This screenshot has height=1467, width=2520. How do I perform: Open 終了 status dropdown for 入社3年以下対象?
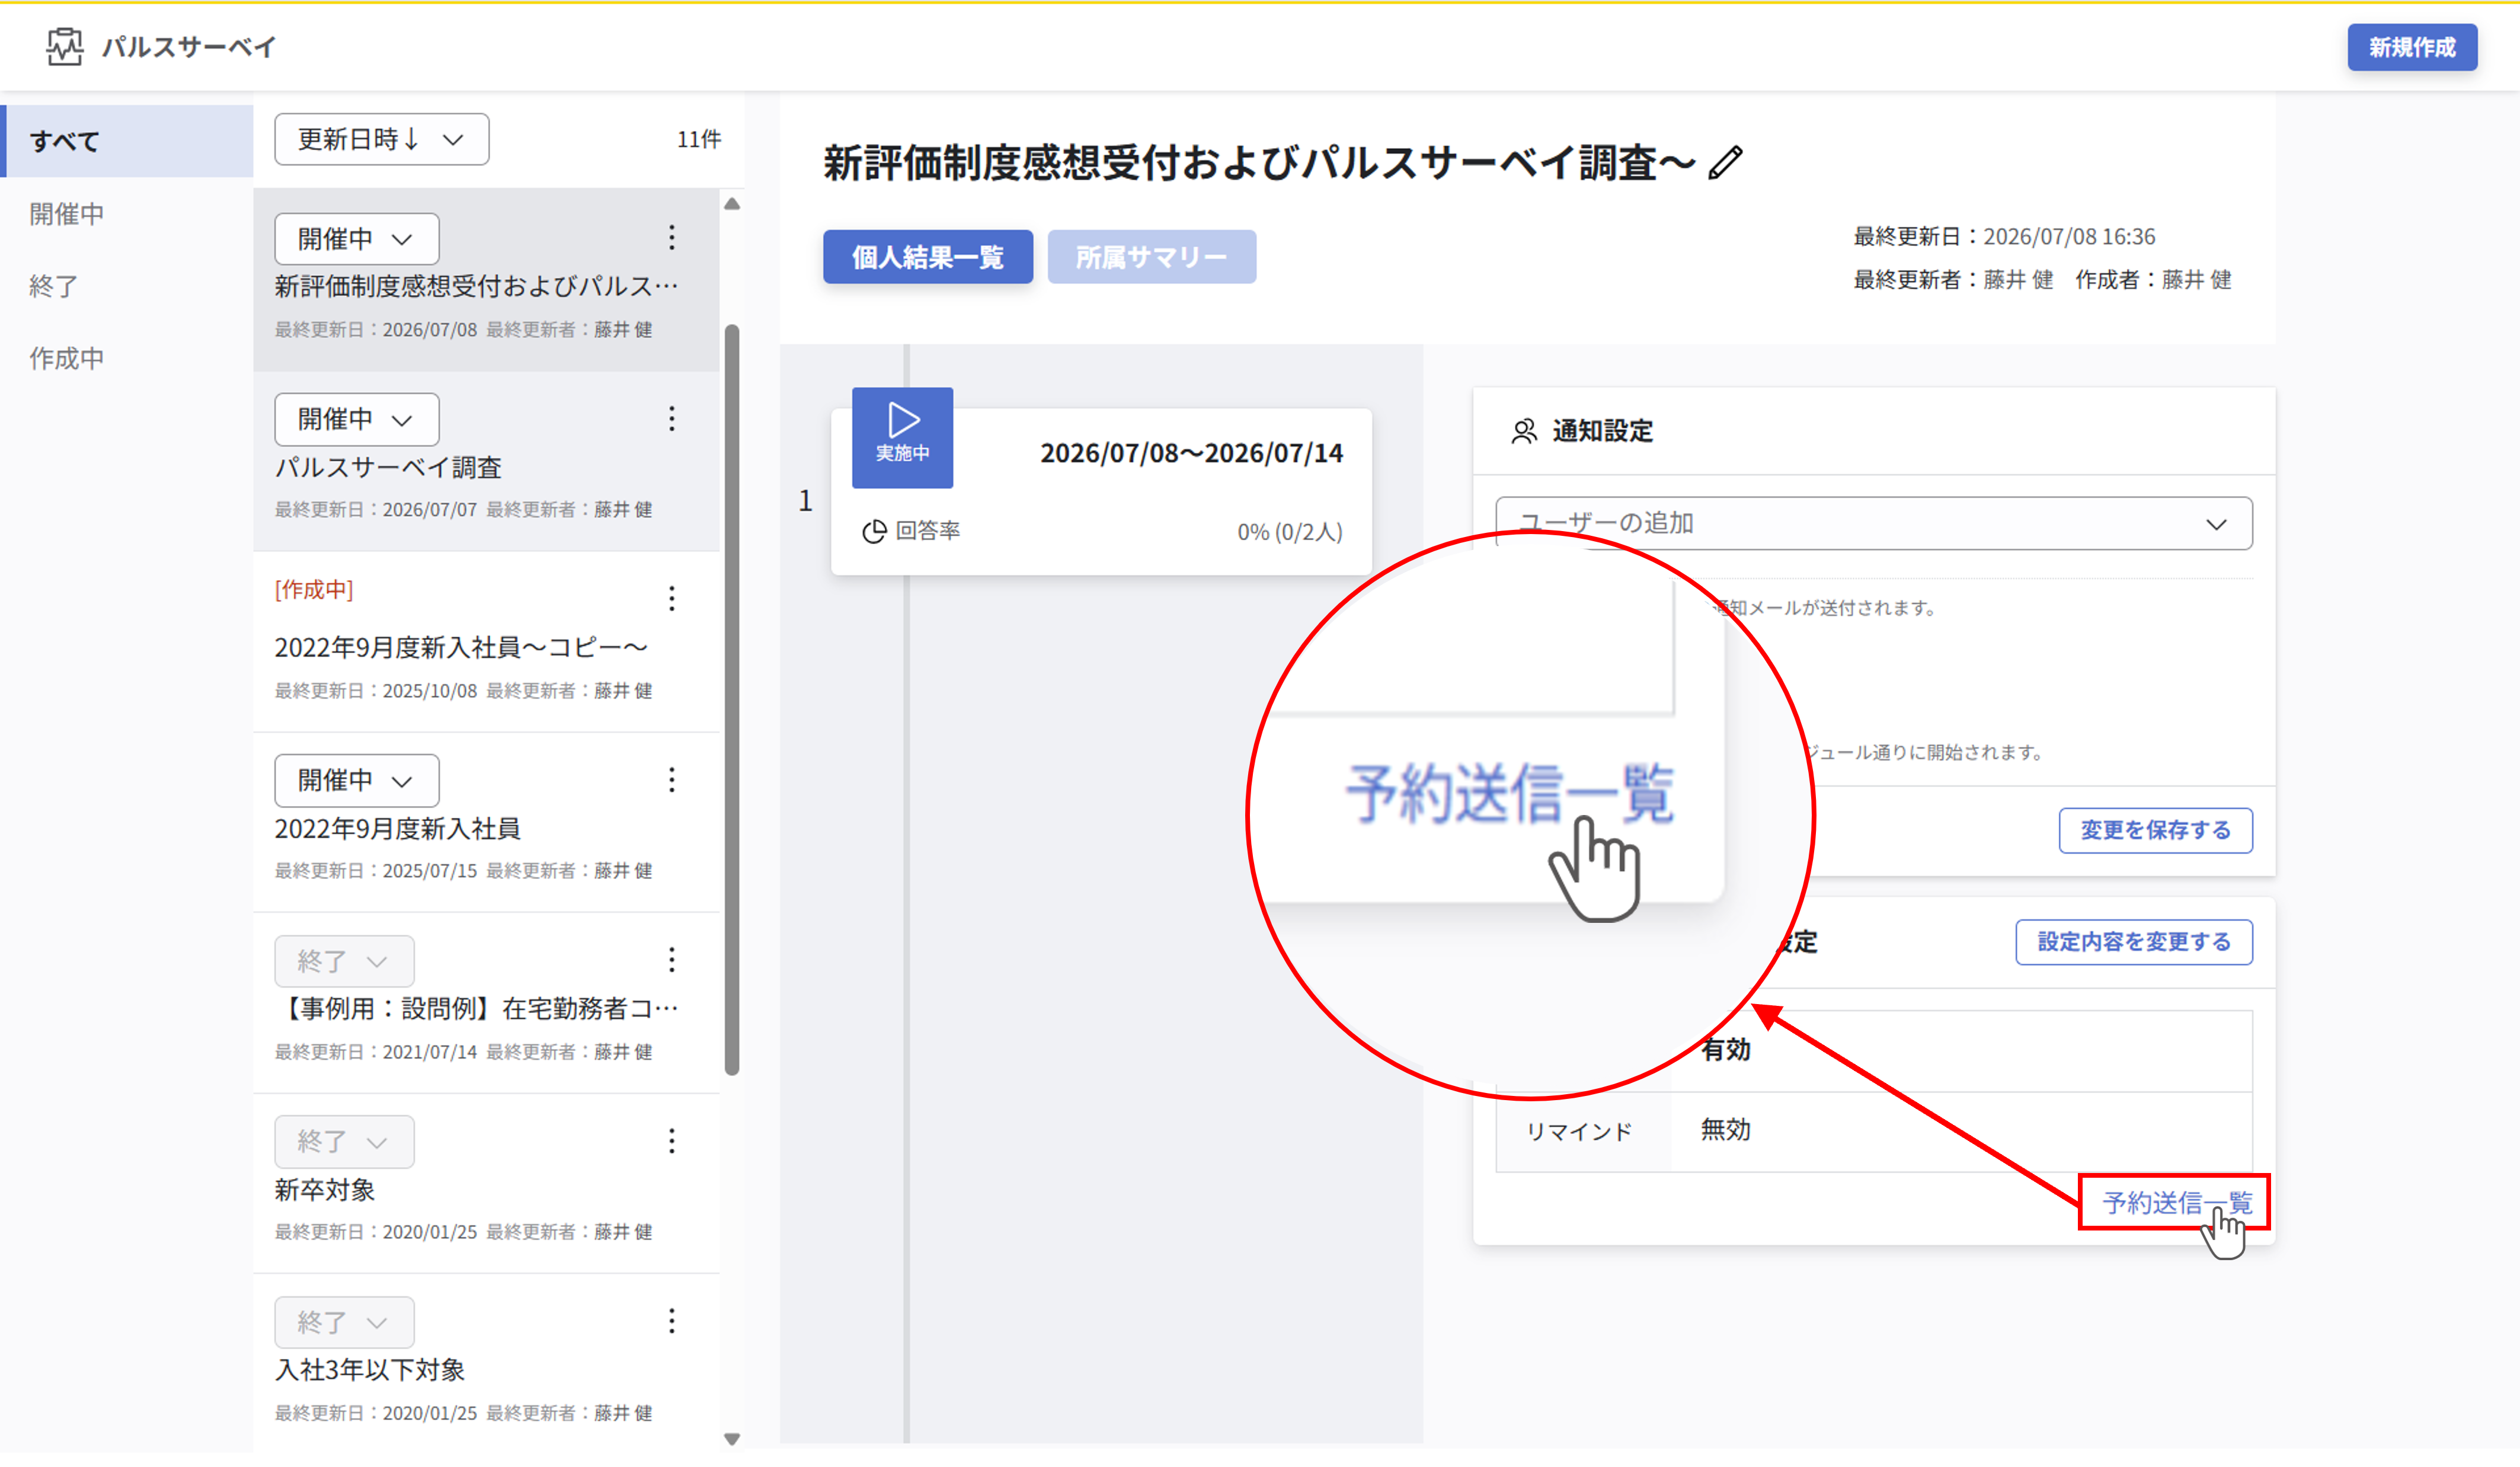pos(344,1322)
